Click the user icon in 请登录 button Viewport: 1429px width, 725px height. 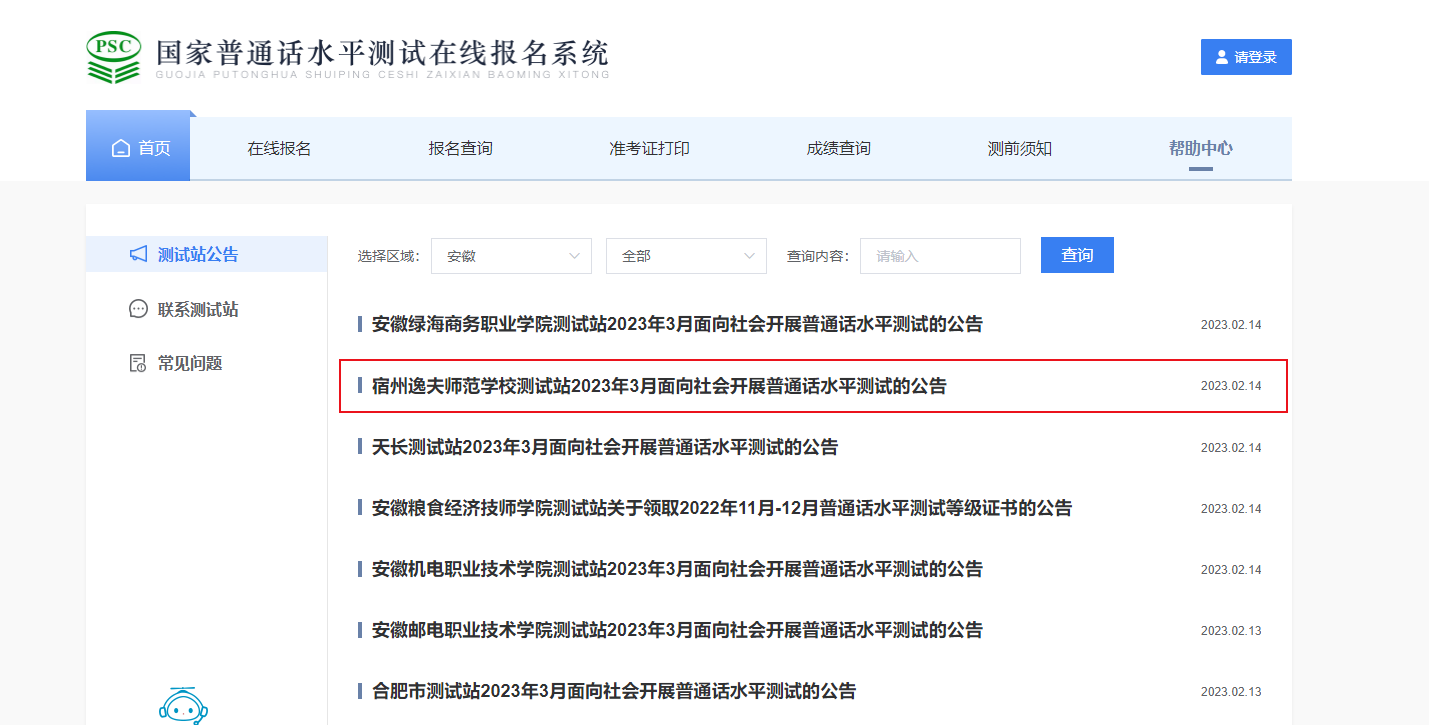[x=1221, y=57]
